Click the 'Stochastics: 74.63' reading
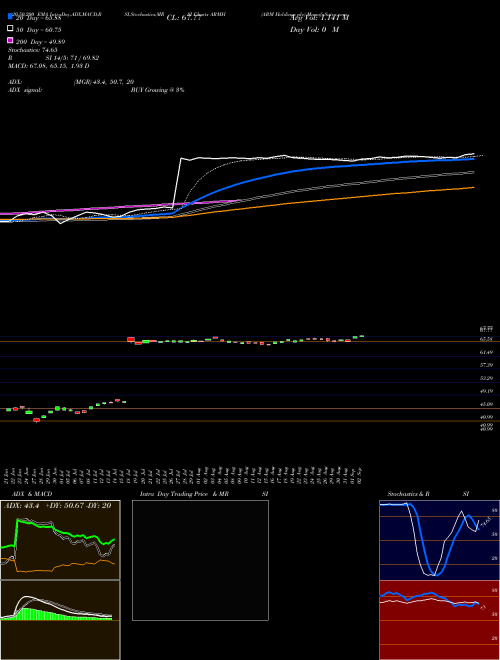The height and width of the screenshot is (660, 500). coord(33,50)
